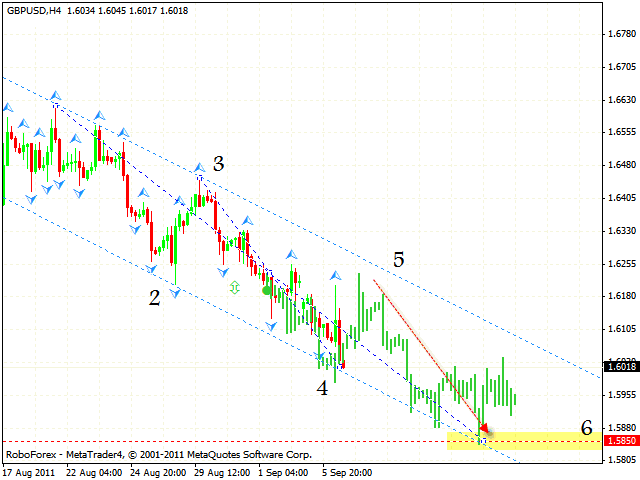Screen dimensions: 640x480
Task: Click the current price 1.6018 tag
Action: pos(620,366)
